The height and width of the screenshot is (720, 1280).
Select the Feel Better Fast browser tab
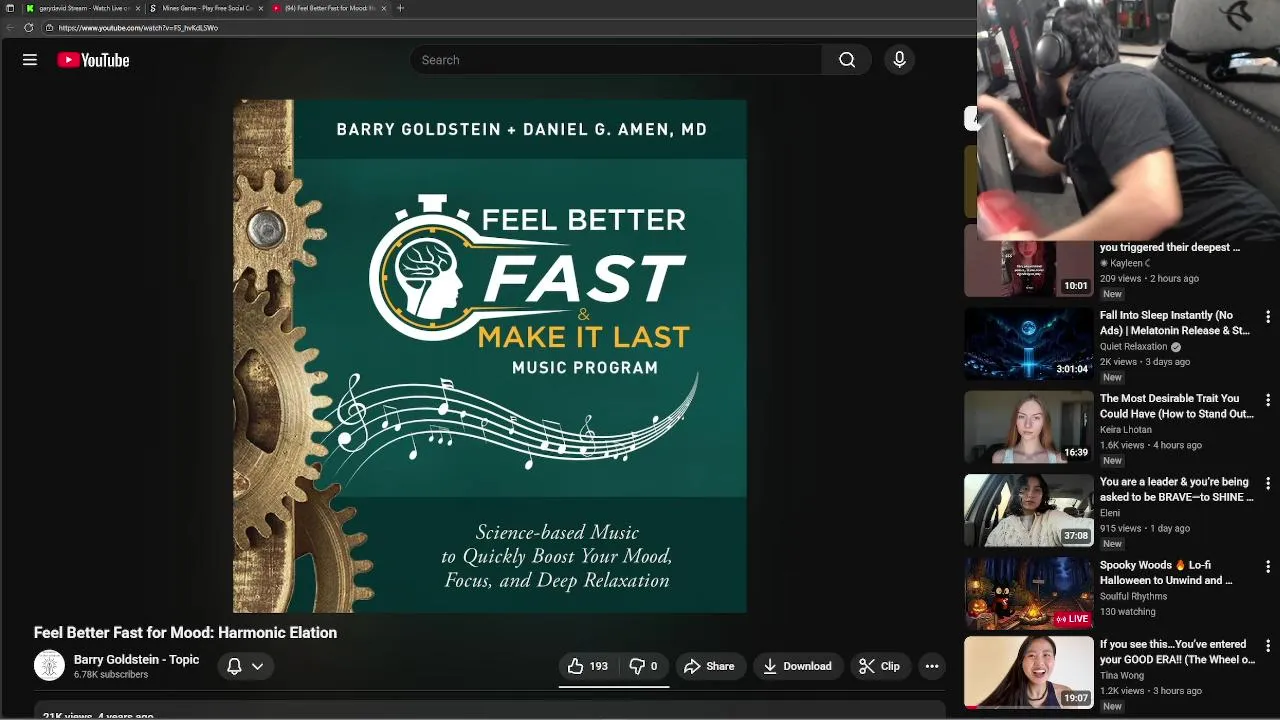pyautogui.click(x=328, y=8)
